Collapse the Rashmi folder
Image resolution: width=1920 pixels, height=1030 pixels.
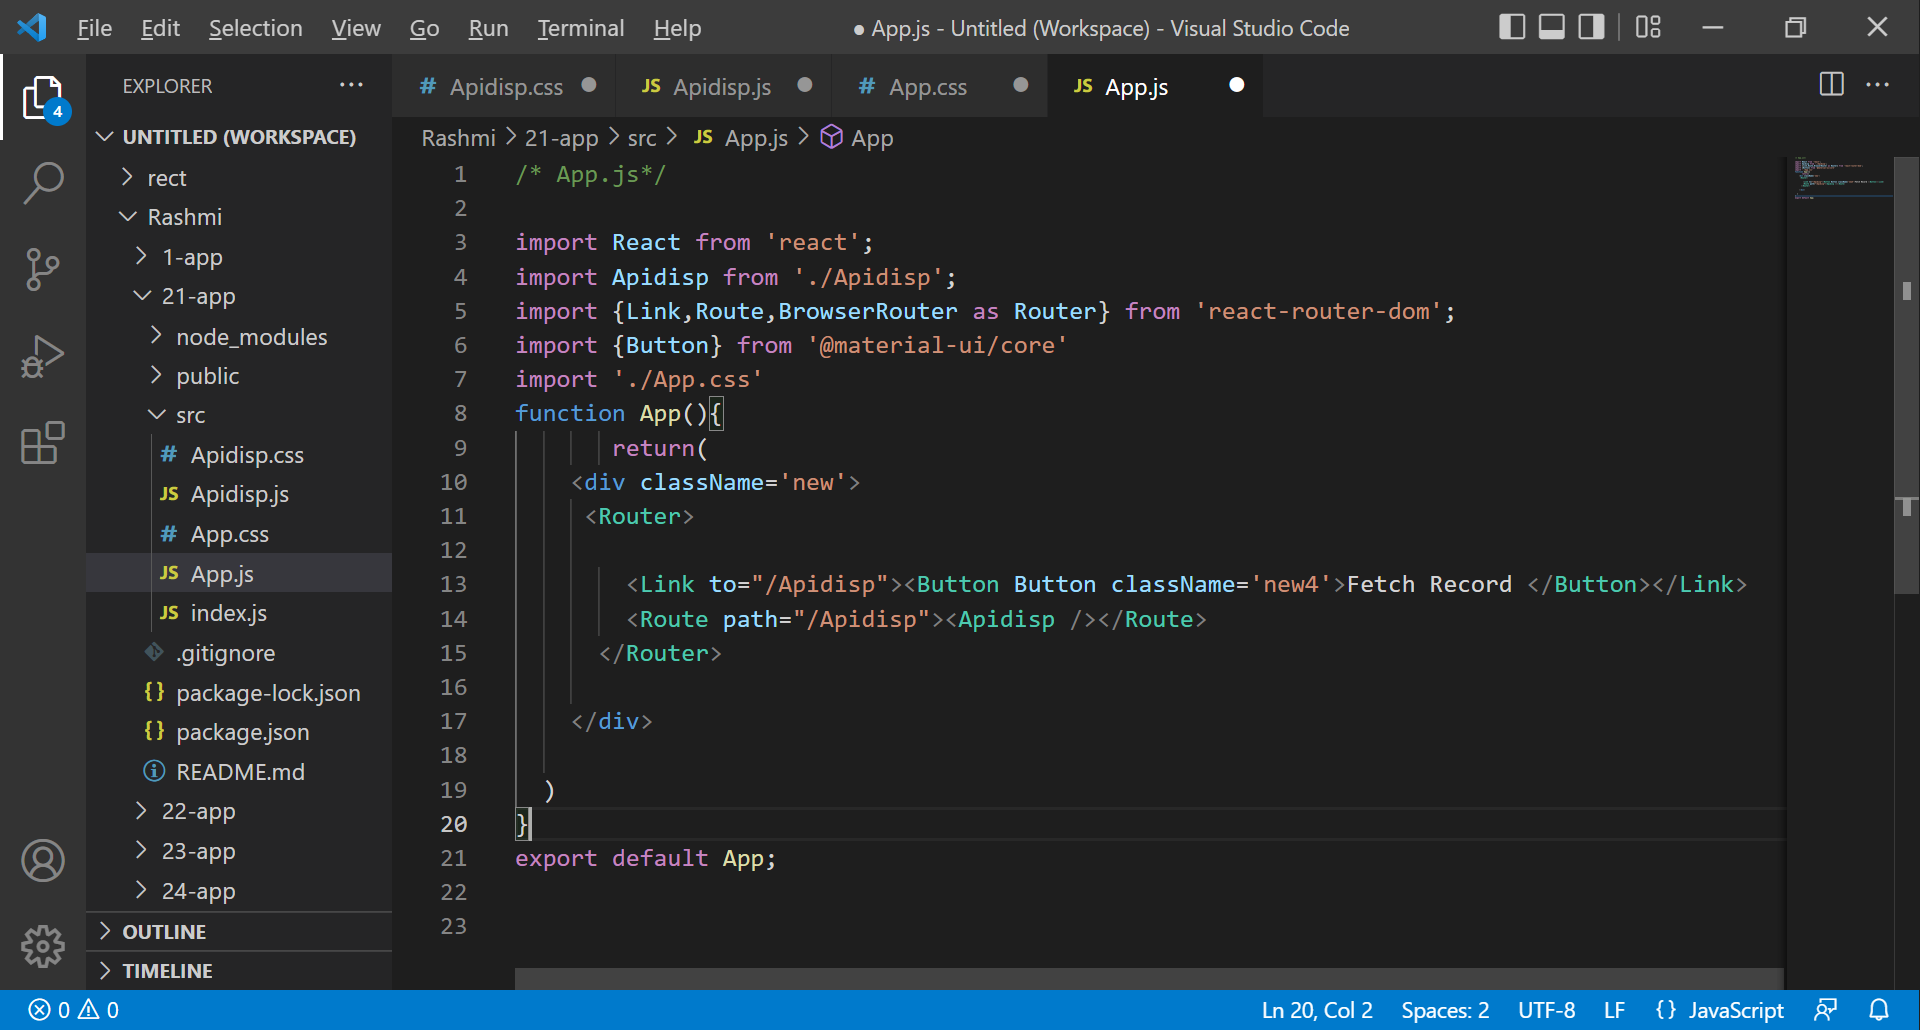(x=239, y=217)
